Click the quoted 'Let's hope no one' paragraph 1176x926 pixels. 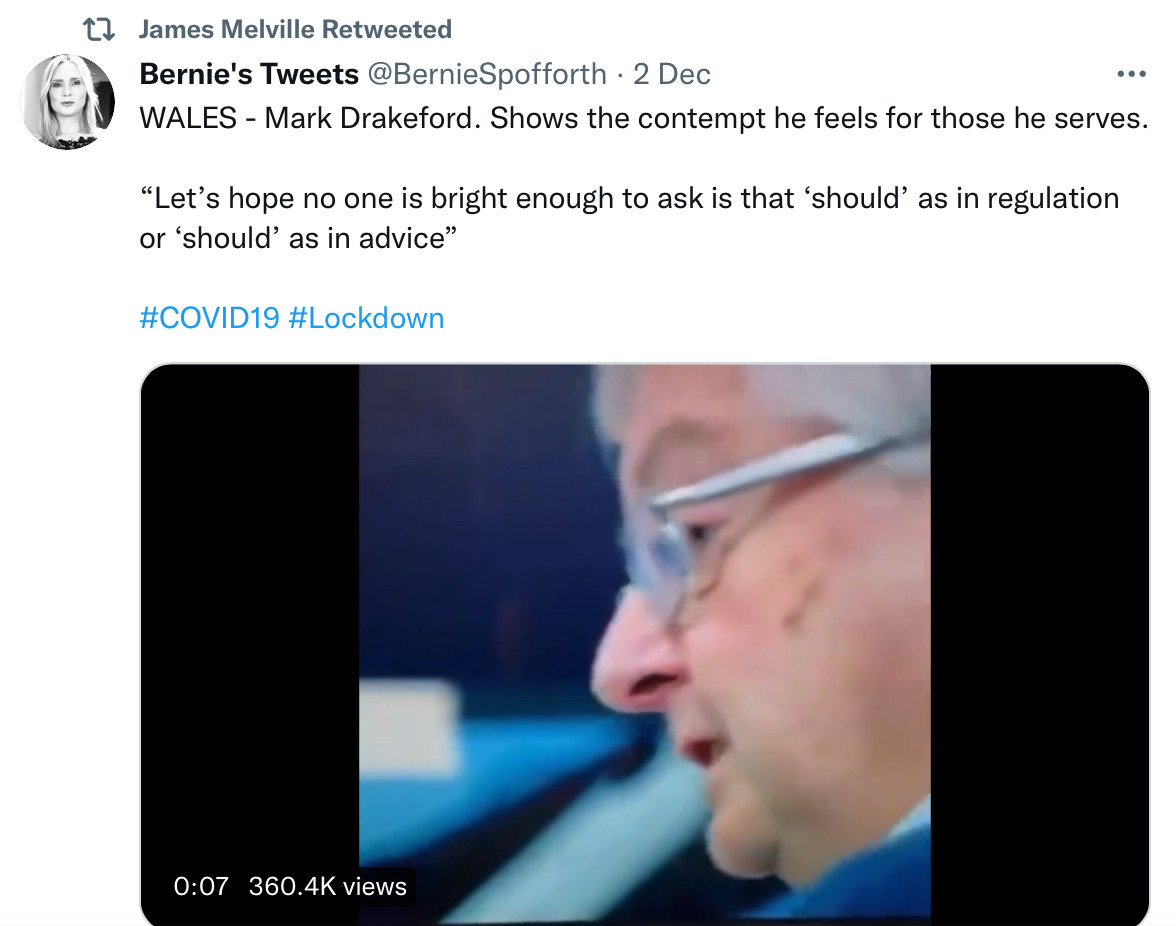coord(628,198)
